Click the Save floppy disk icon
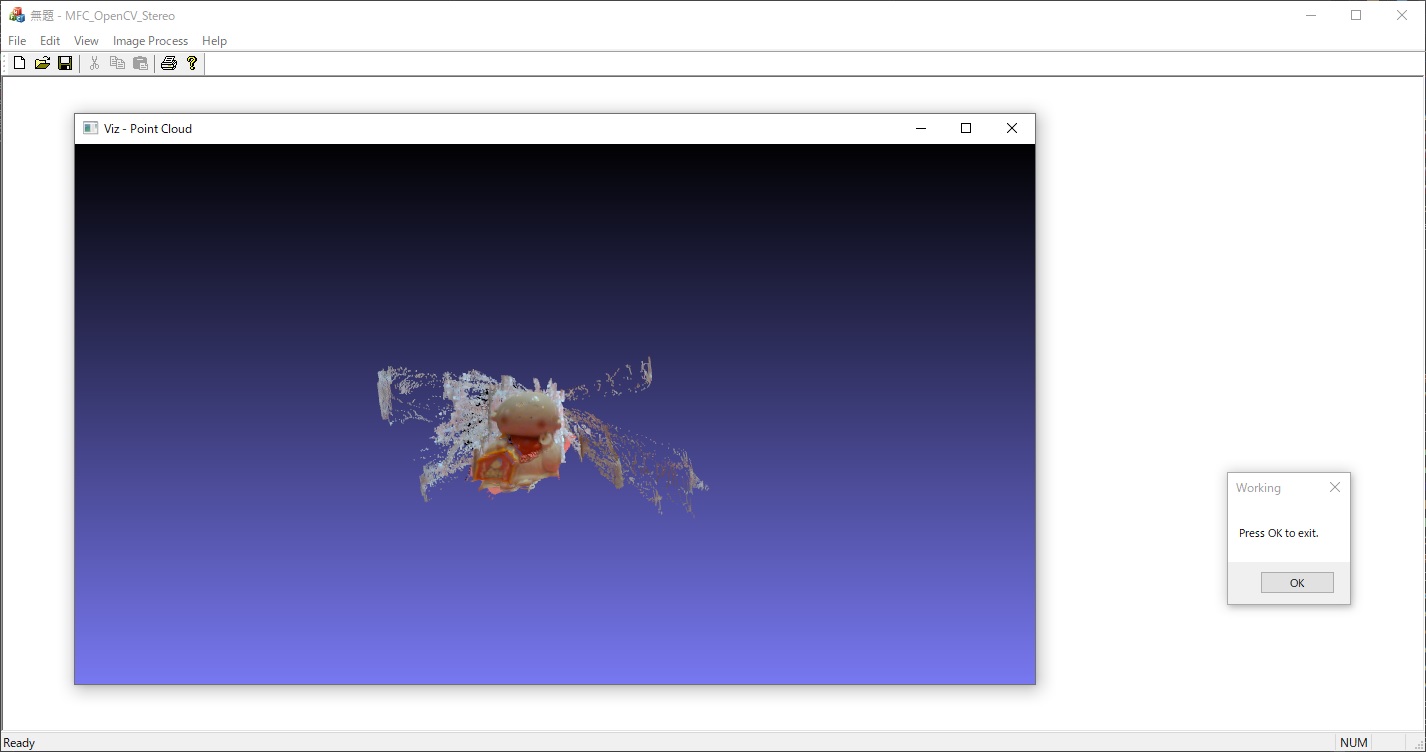Image resolution: width=1426 pixels, height=752 pixels. (x=65, y=63)
